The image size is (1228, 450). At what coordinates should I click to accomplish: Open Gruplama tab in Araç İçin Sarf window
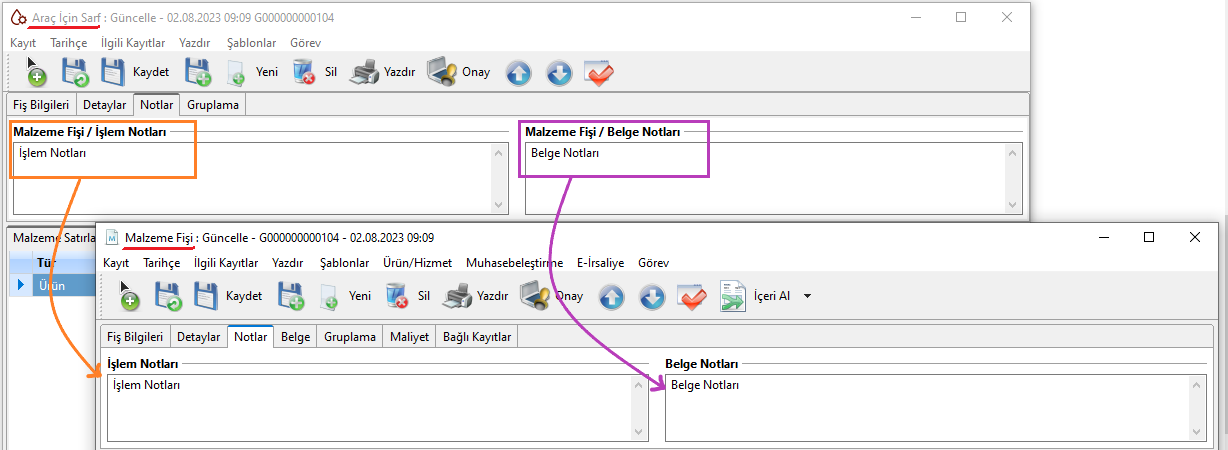click(x=213, y=104)
